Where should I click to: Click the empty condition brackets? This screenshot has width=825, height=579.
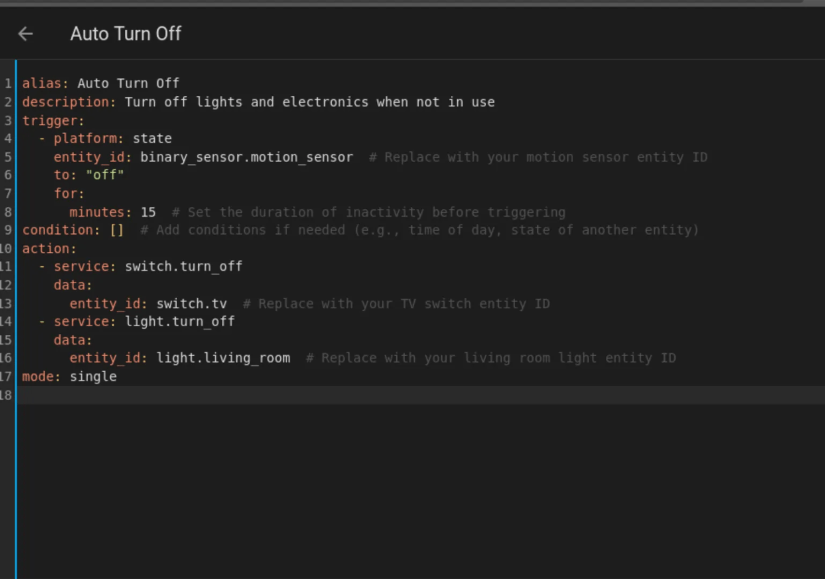pos(116,230)
